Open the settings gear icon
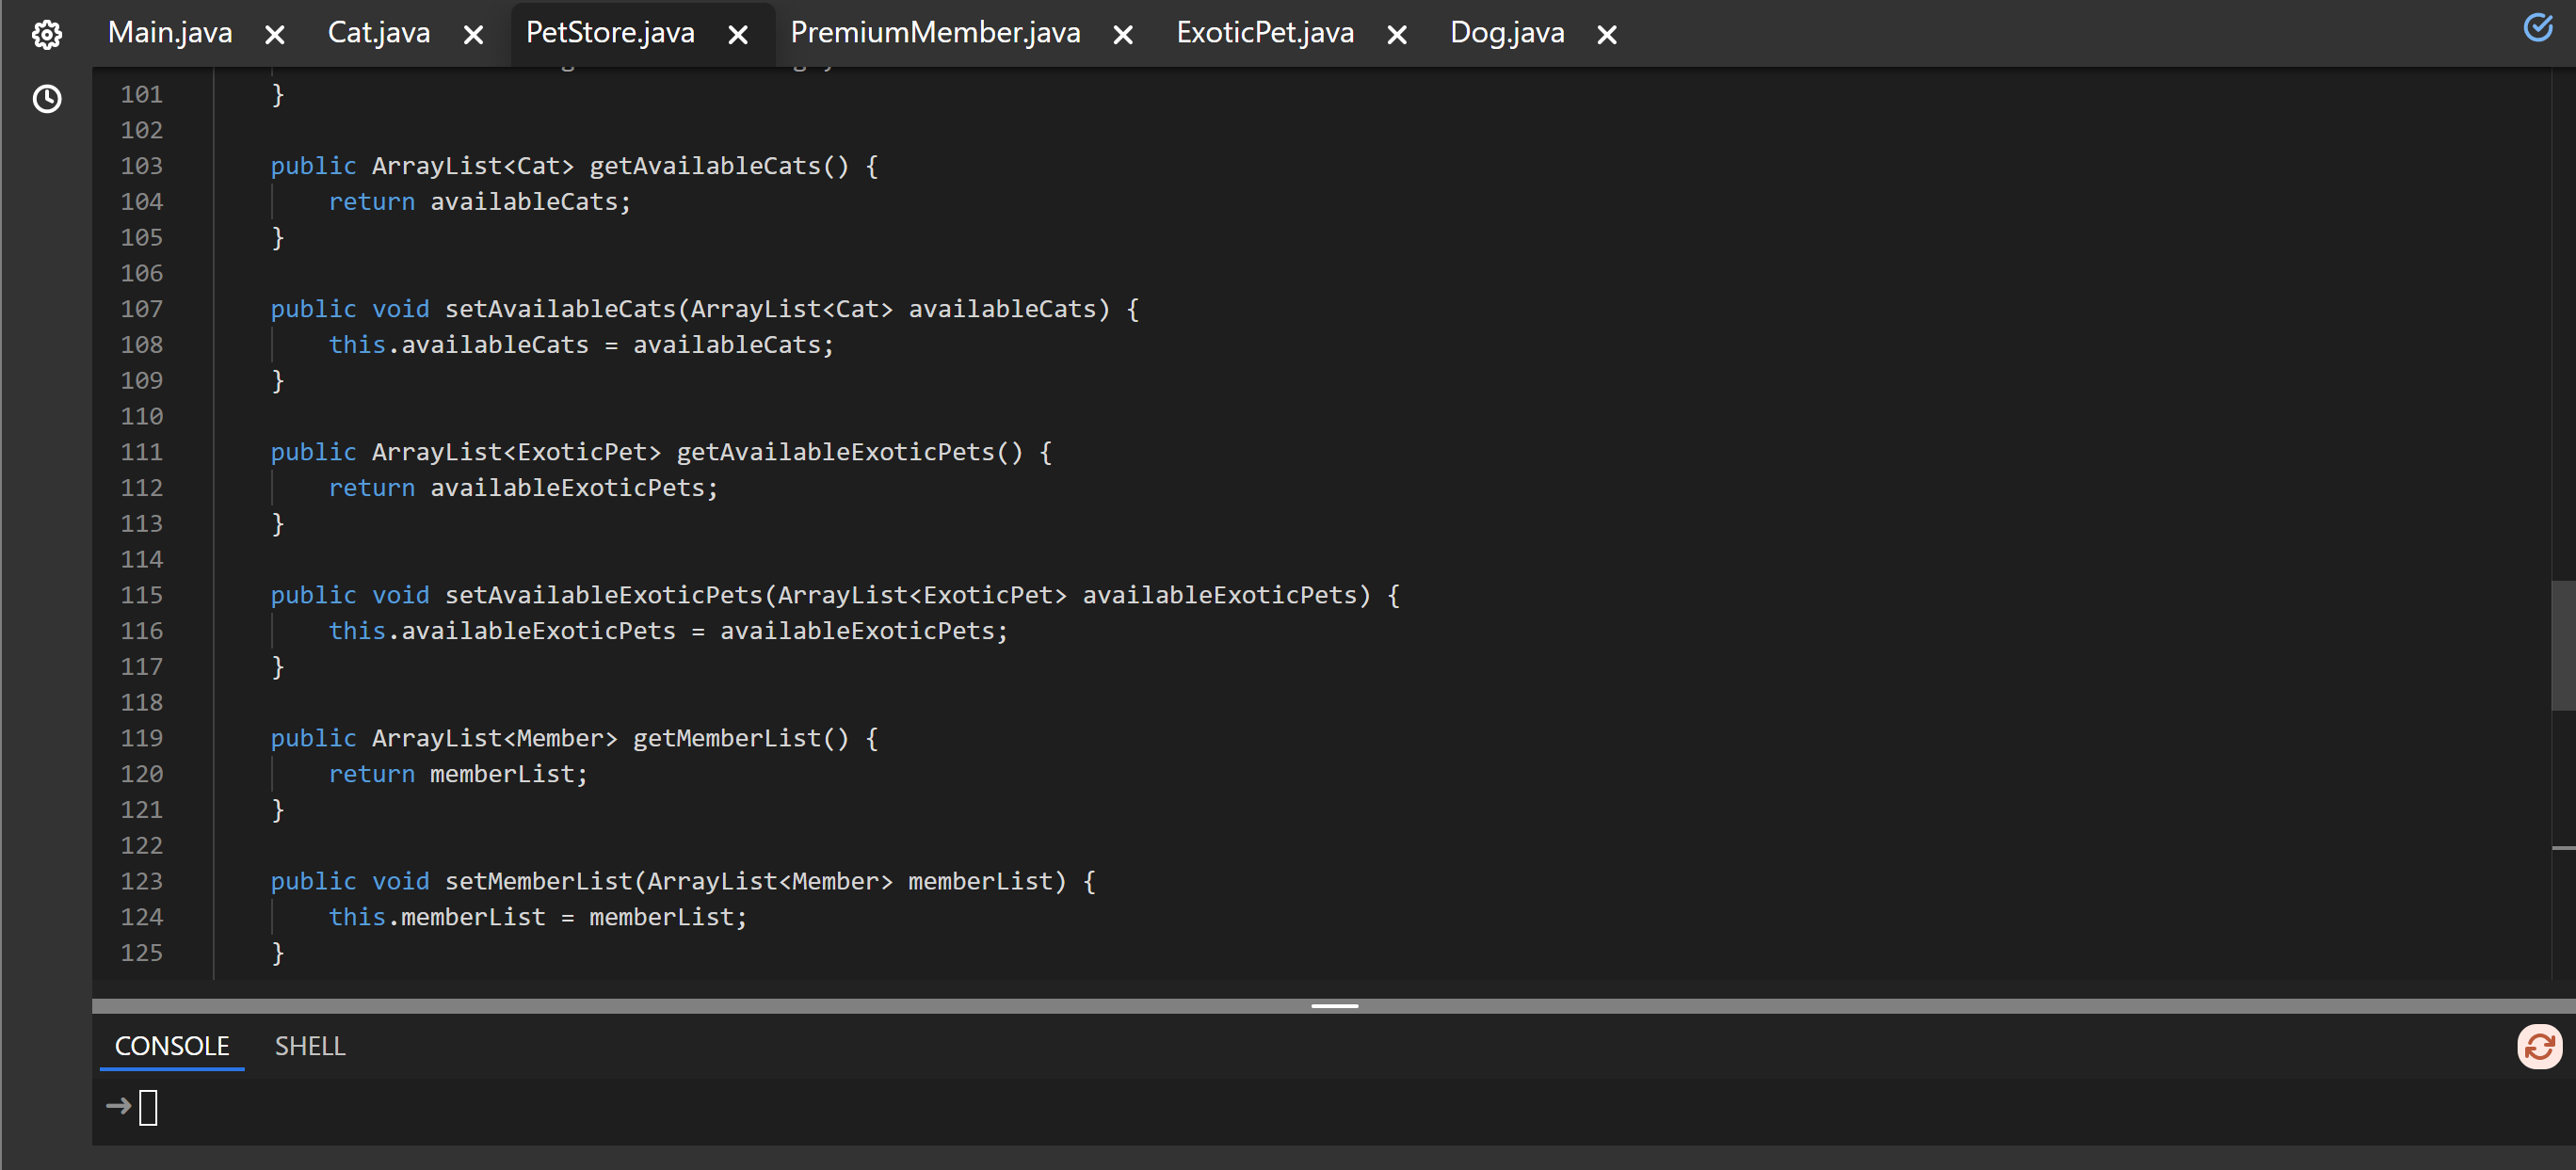Screen dimensions: 2576x1170 tap(46, 35)
